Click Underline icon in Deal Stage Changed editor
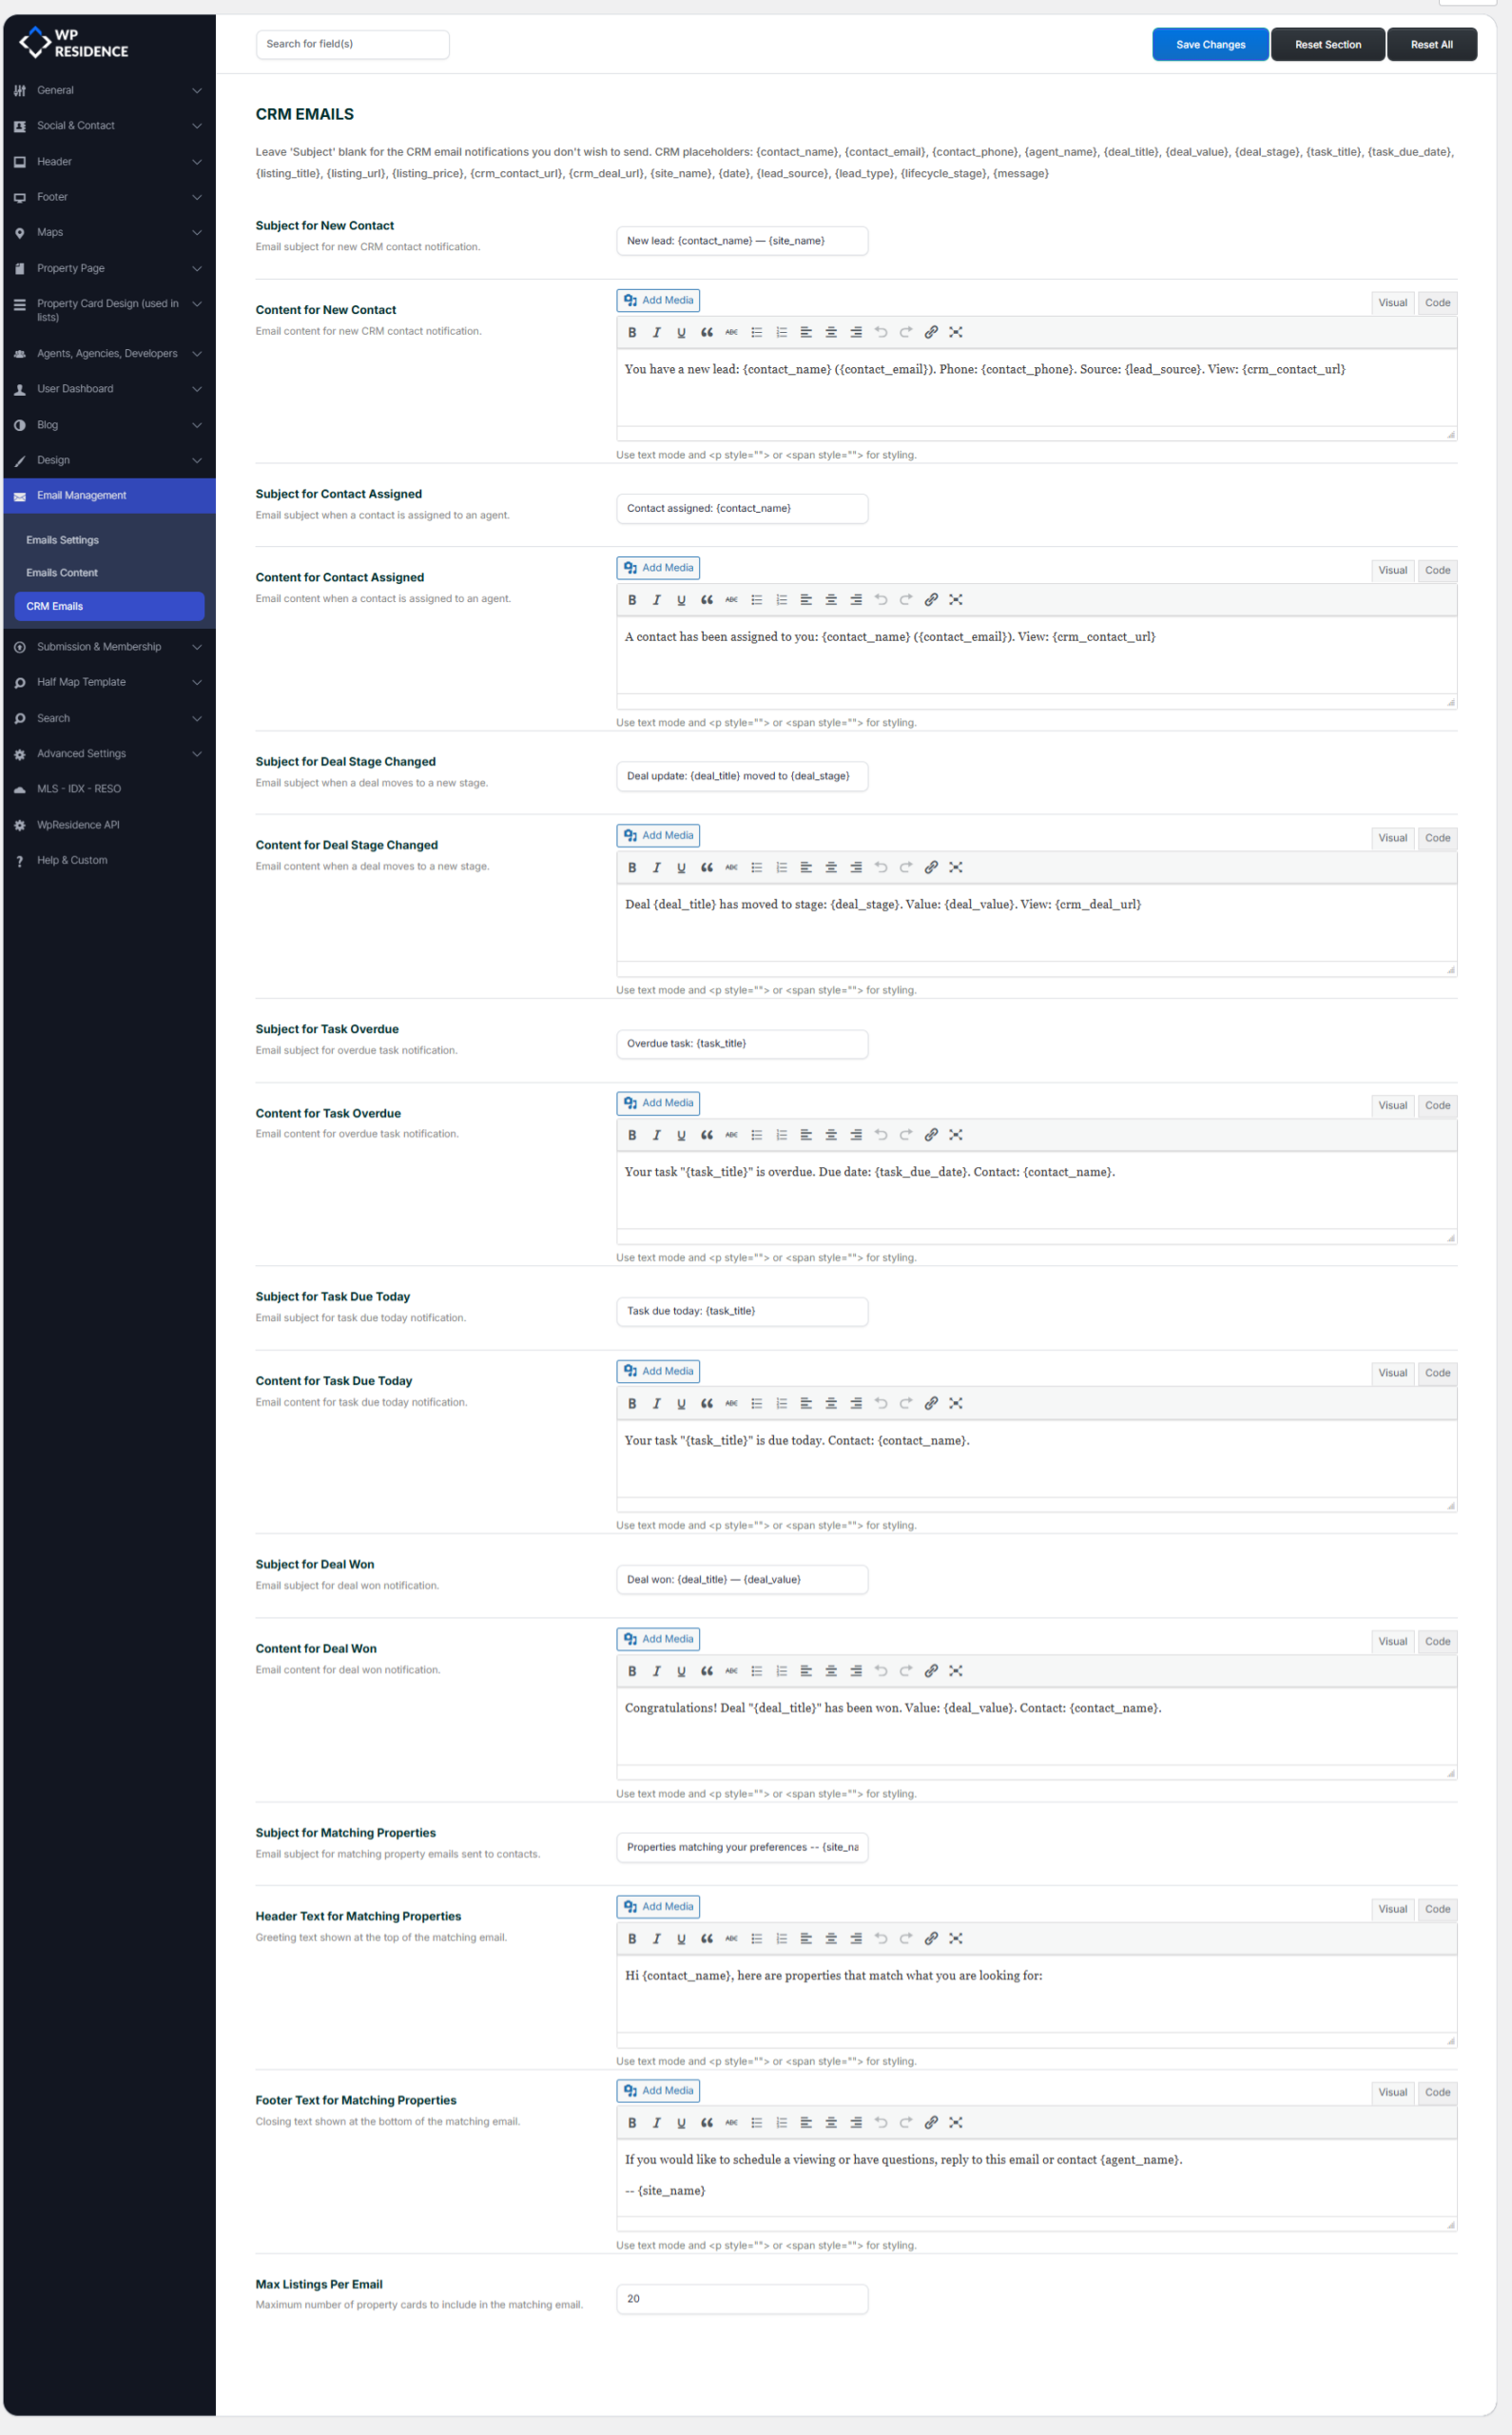The width and height of the screenshot is (1512, 2435). 681,868
